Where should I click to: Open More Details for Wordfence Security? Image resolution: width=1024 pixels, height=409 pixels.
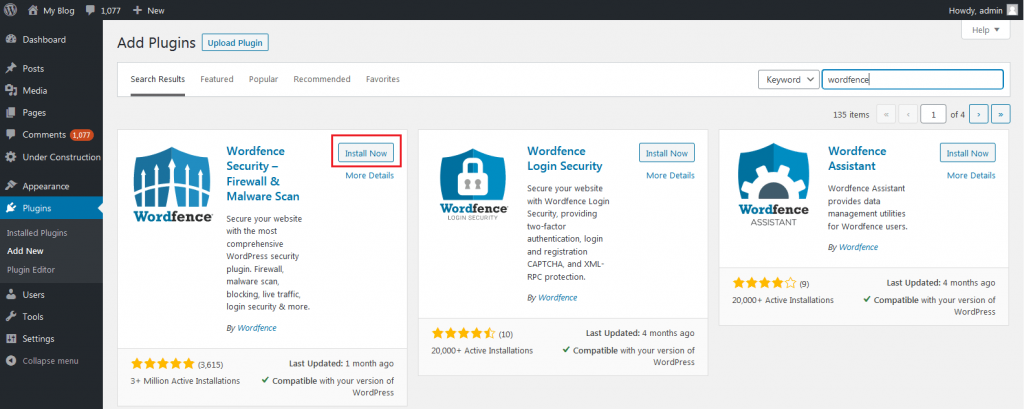coord(370,176)
